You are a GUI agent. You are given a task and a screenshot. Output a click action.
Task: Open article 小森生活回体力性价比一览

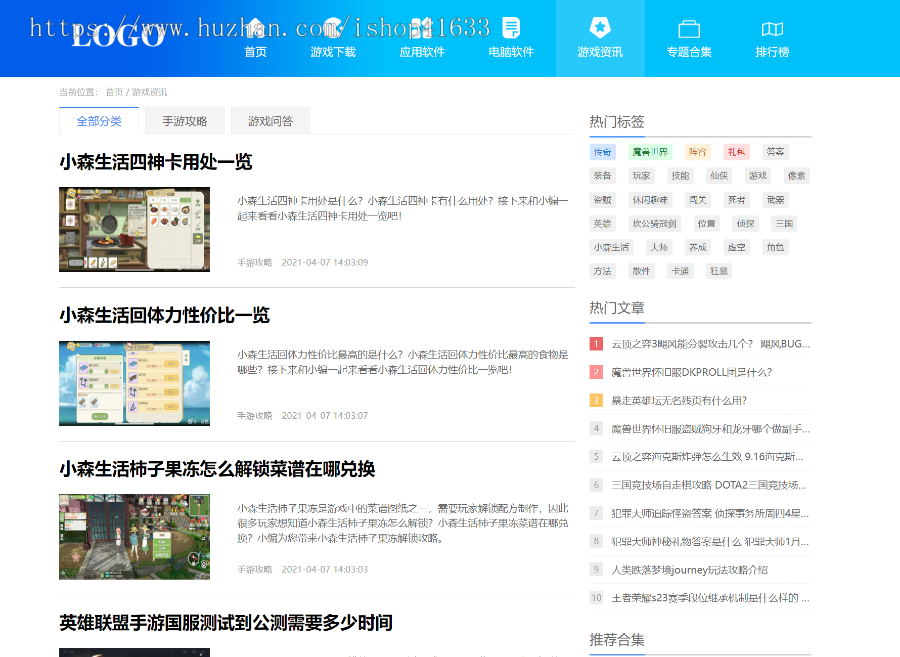pos(164,315)
